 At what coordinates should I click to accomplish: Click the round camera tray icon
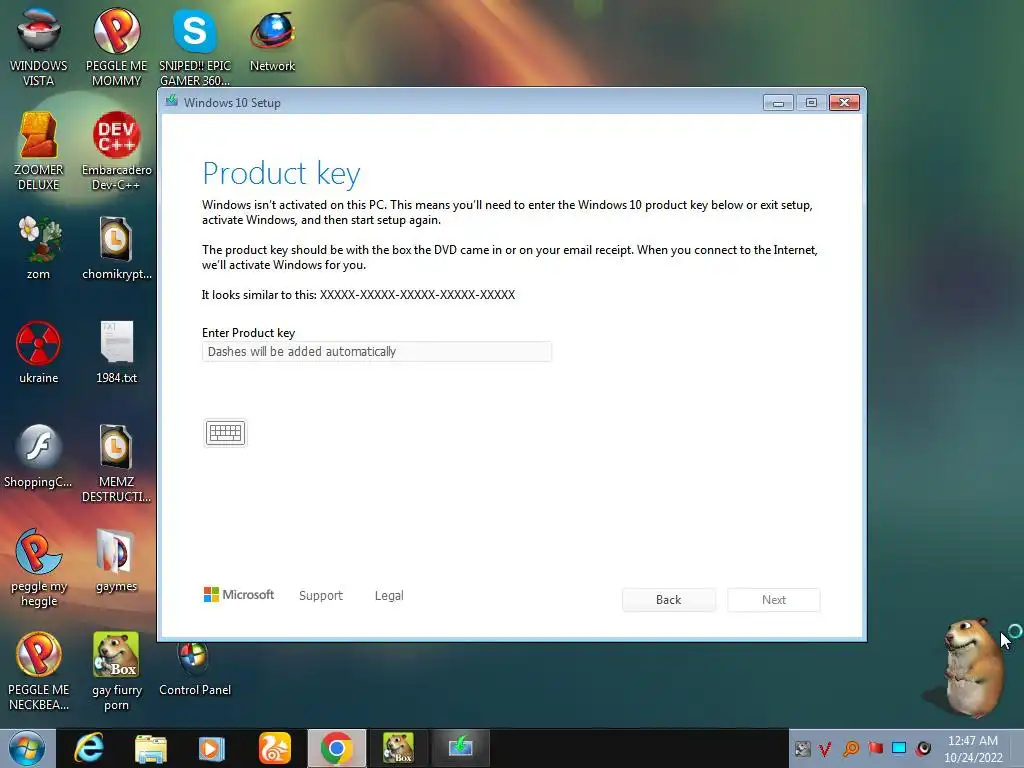pos(923,748)
